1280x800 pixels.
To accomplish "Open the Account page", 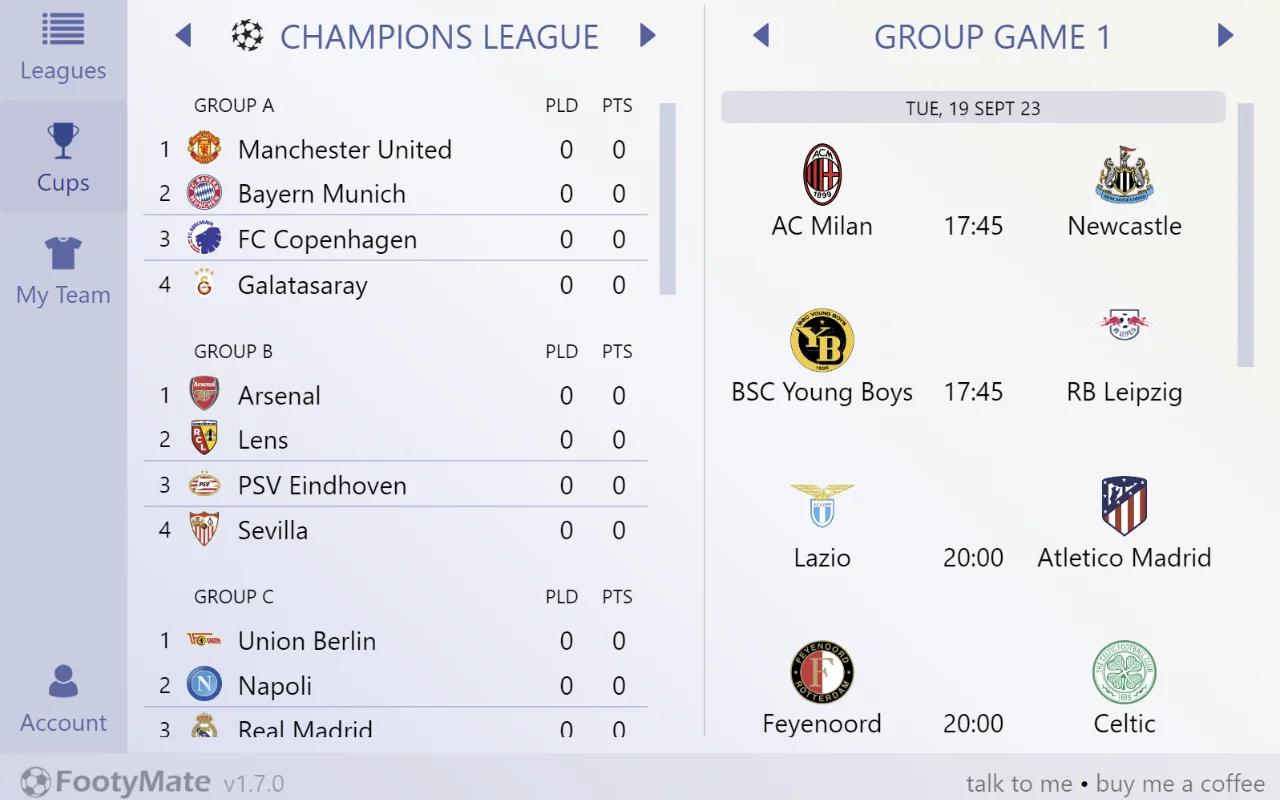I will [x=63, y=699].
